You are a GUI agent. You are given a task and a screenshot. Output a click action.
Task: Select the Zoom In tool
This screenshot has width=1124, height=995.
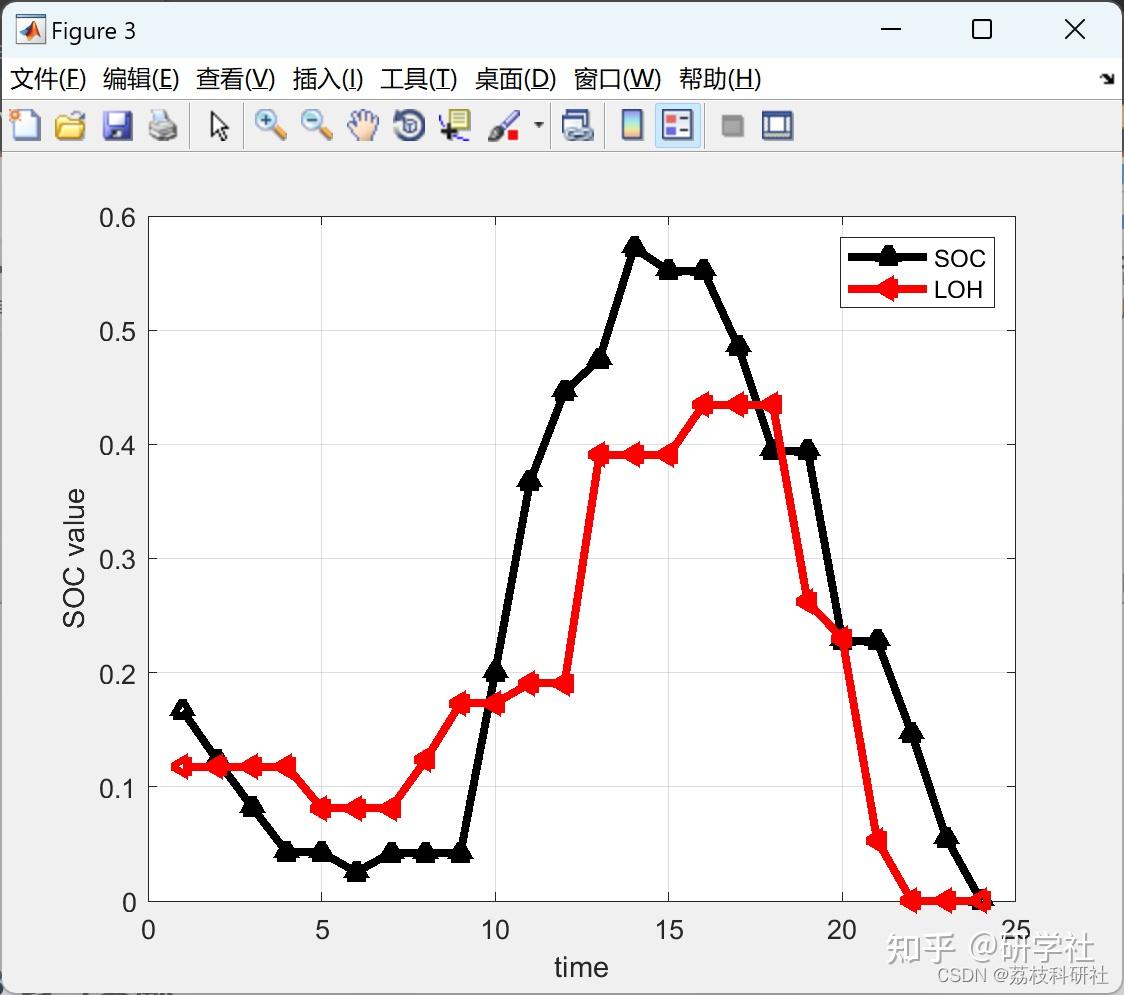pos(270,125)
